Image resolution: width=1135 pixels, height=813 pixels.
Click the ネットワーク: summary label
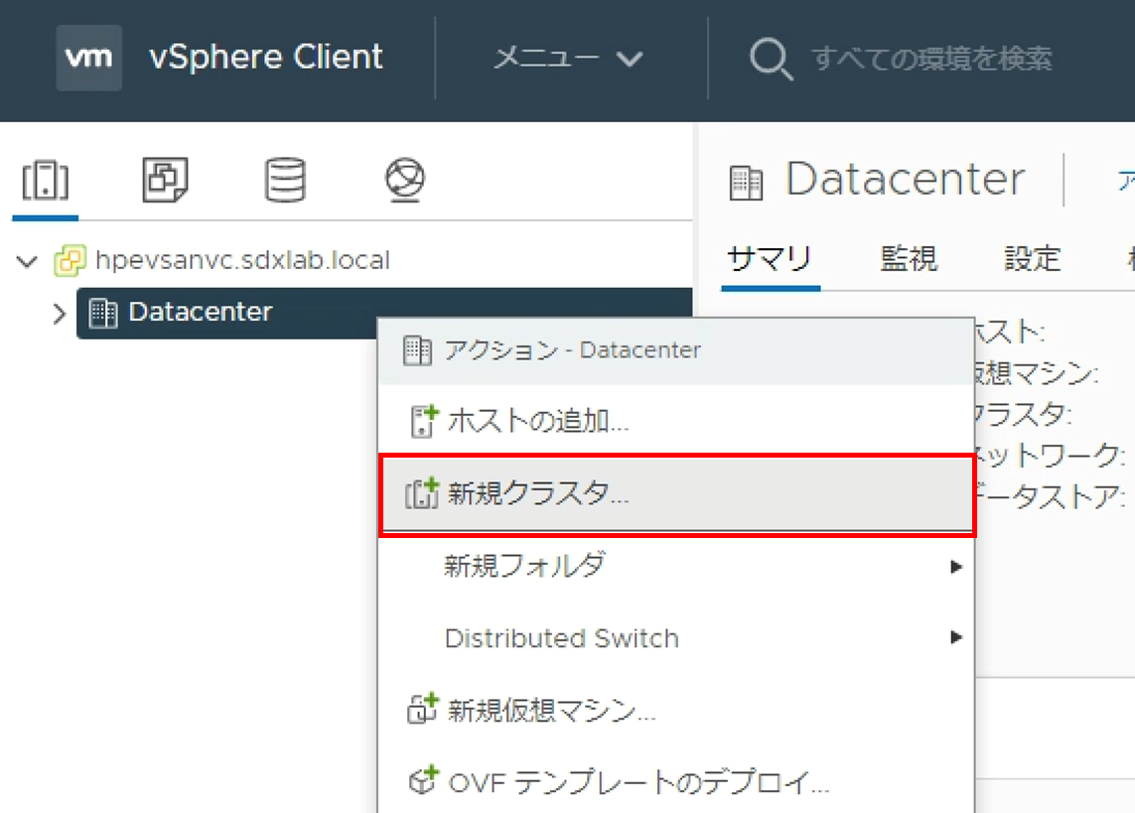coord(1050,455)
